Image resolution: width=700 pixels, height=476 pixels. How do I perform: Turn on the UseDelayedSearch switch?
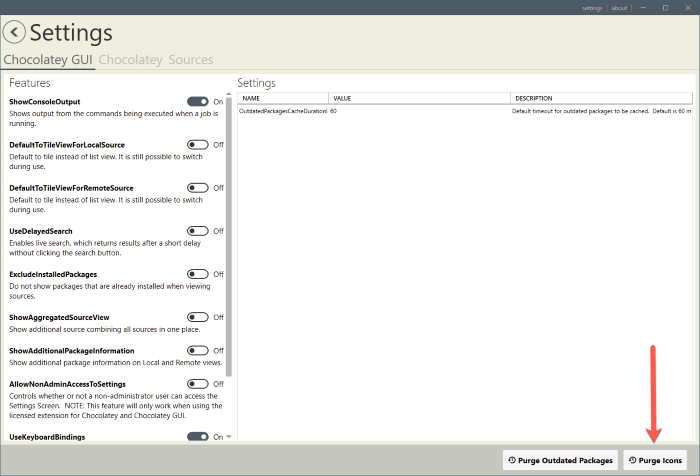[198, 231]
